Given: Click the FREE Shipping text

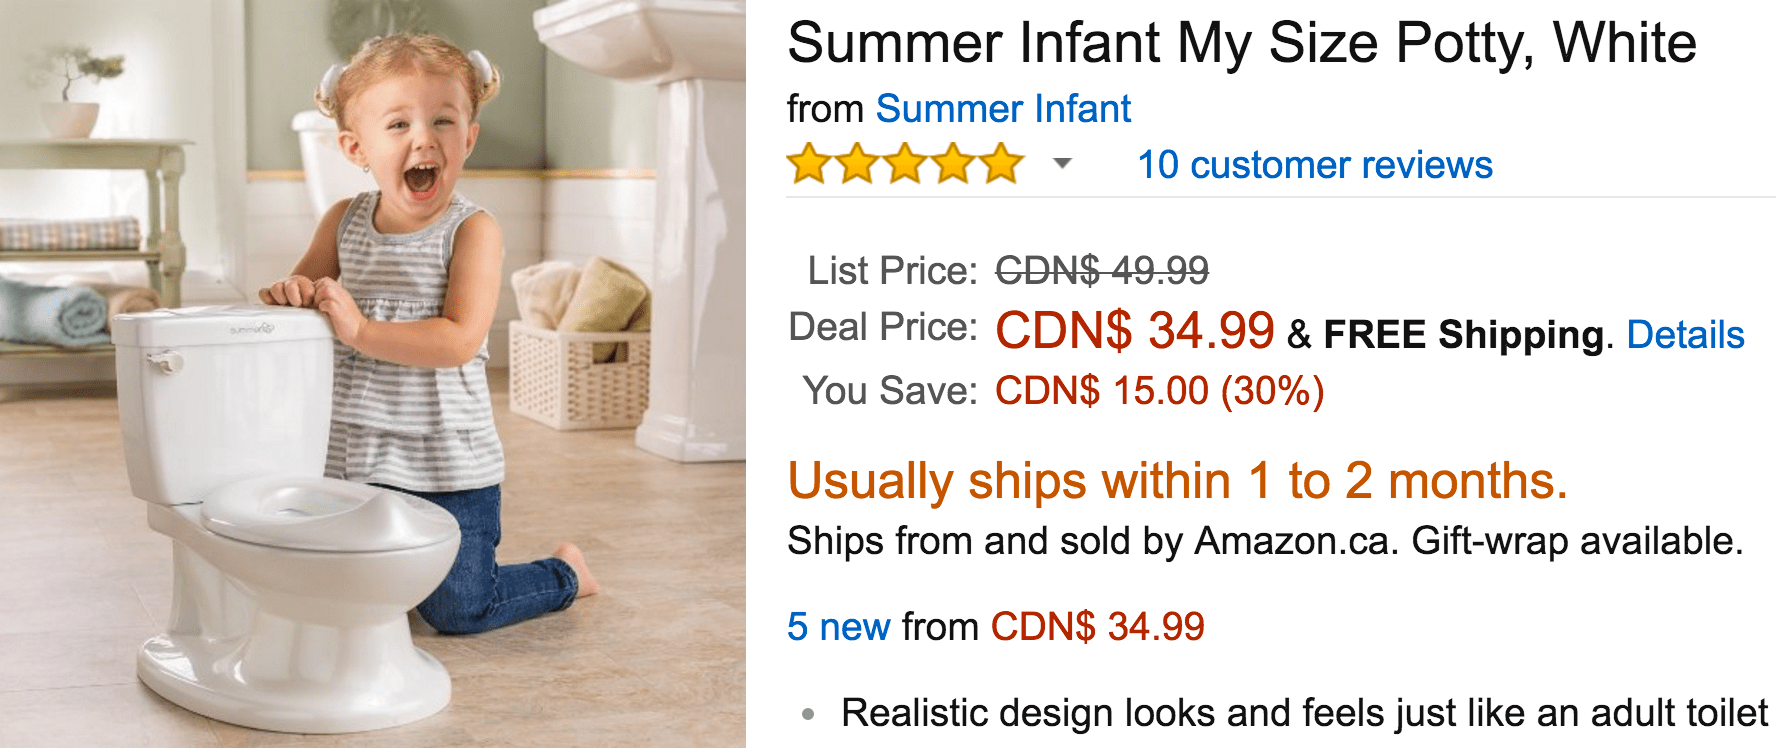Looking at the screenshot, I should [1464, 335].
